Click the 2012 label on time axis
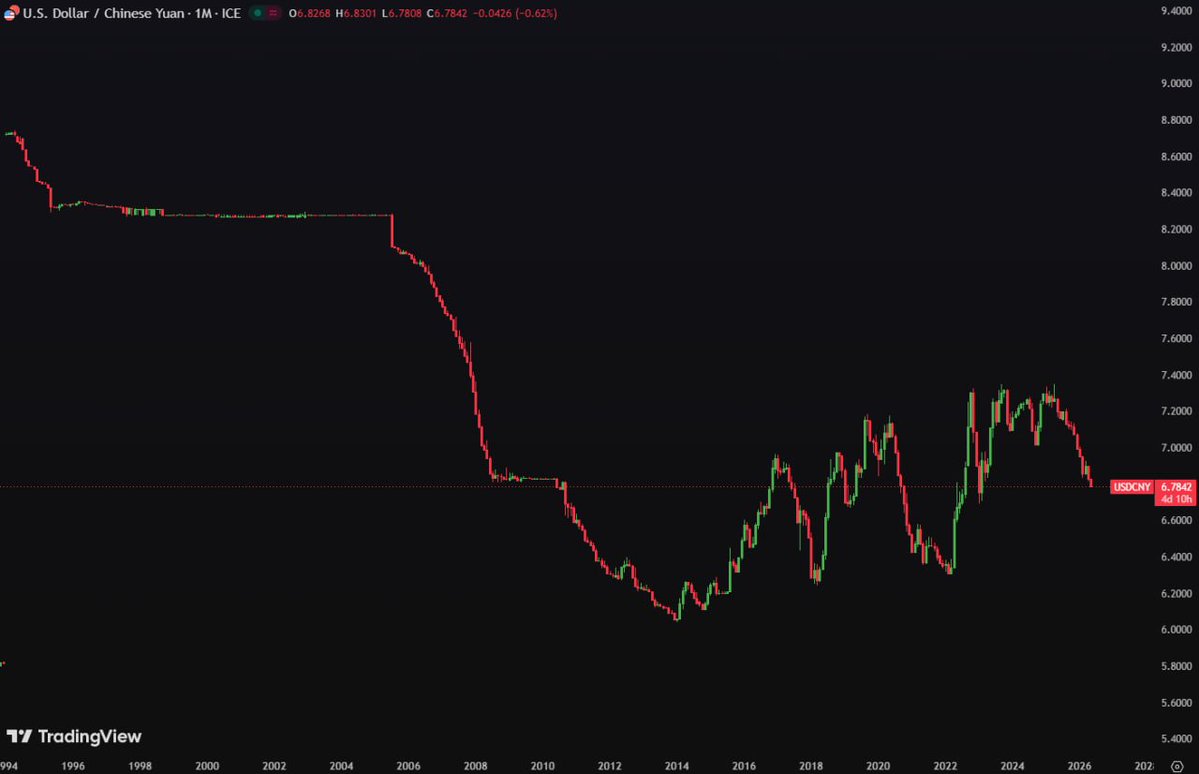This screenshot has width=1199, height=774. click(609, 766)
